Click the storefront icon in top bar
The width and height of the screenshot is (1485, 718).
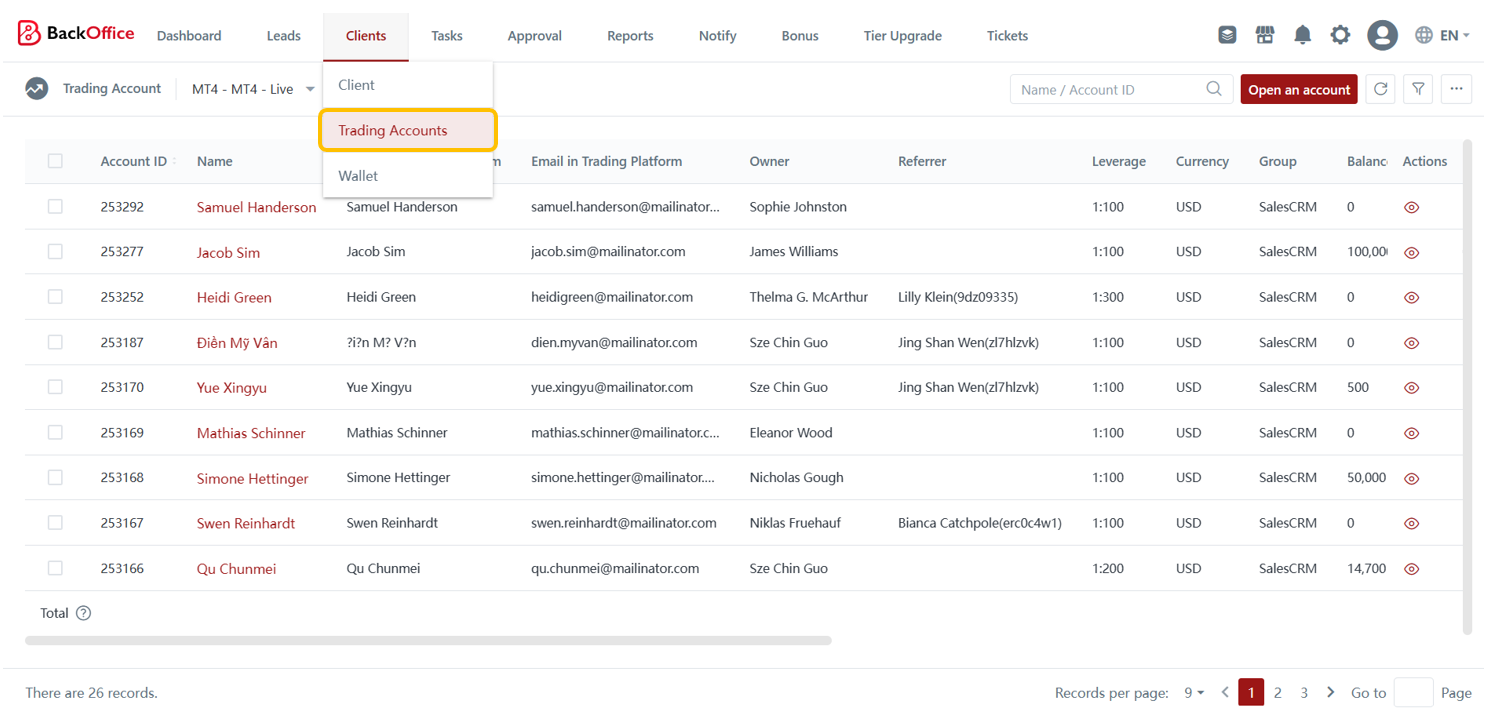click(x=1265, y=35)
